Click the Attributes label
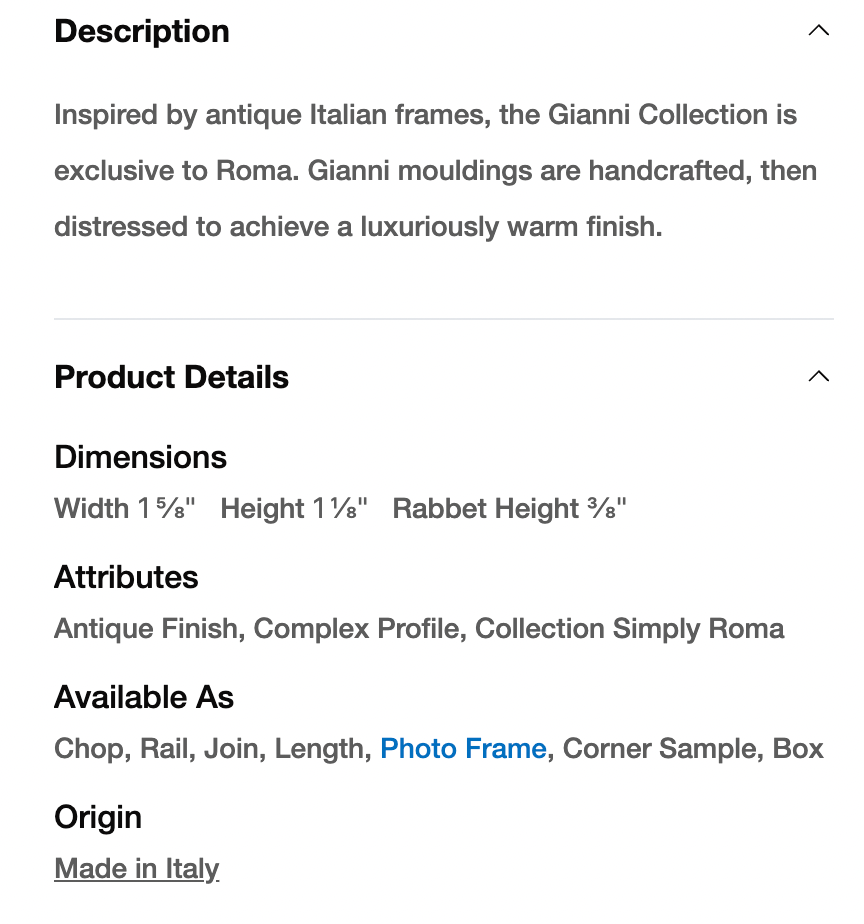Image resolution: width=864 pixels, height=924 pixels. (x=126, y=577)
